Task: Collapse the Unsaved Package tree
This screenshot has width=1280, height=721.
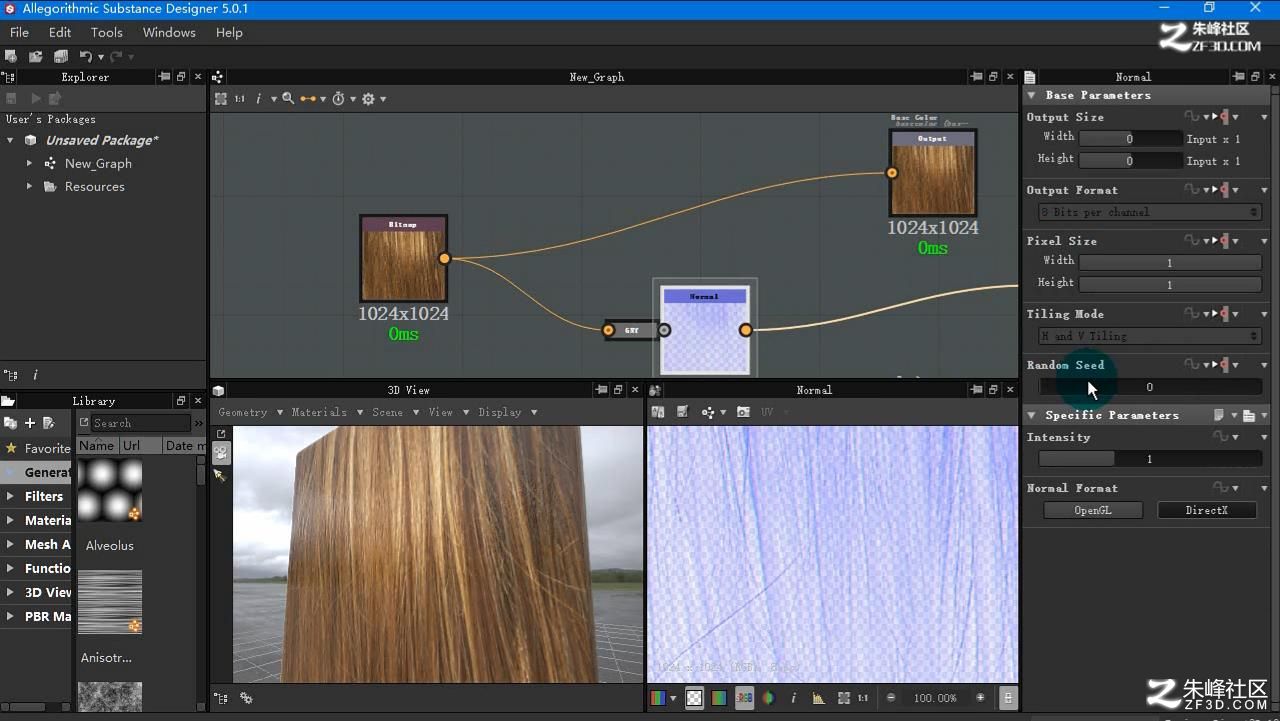Action: pos(10,140)
